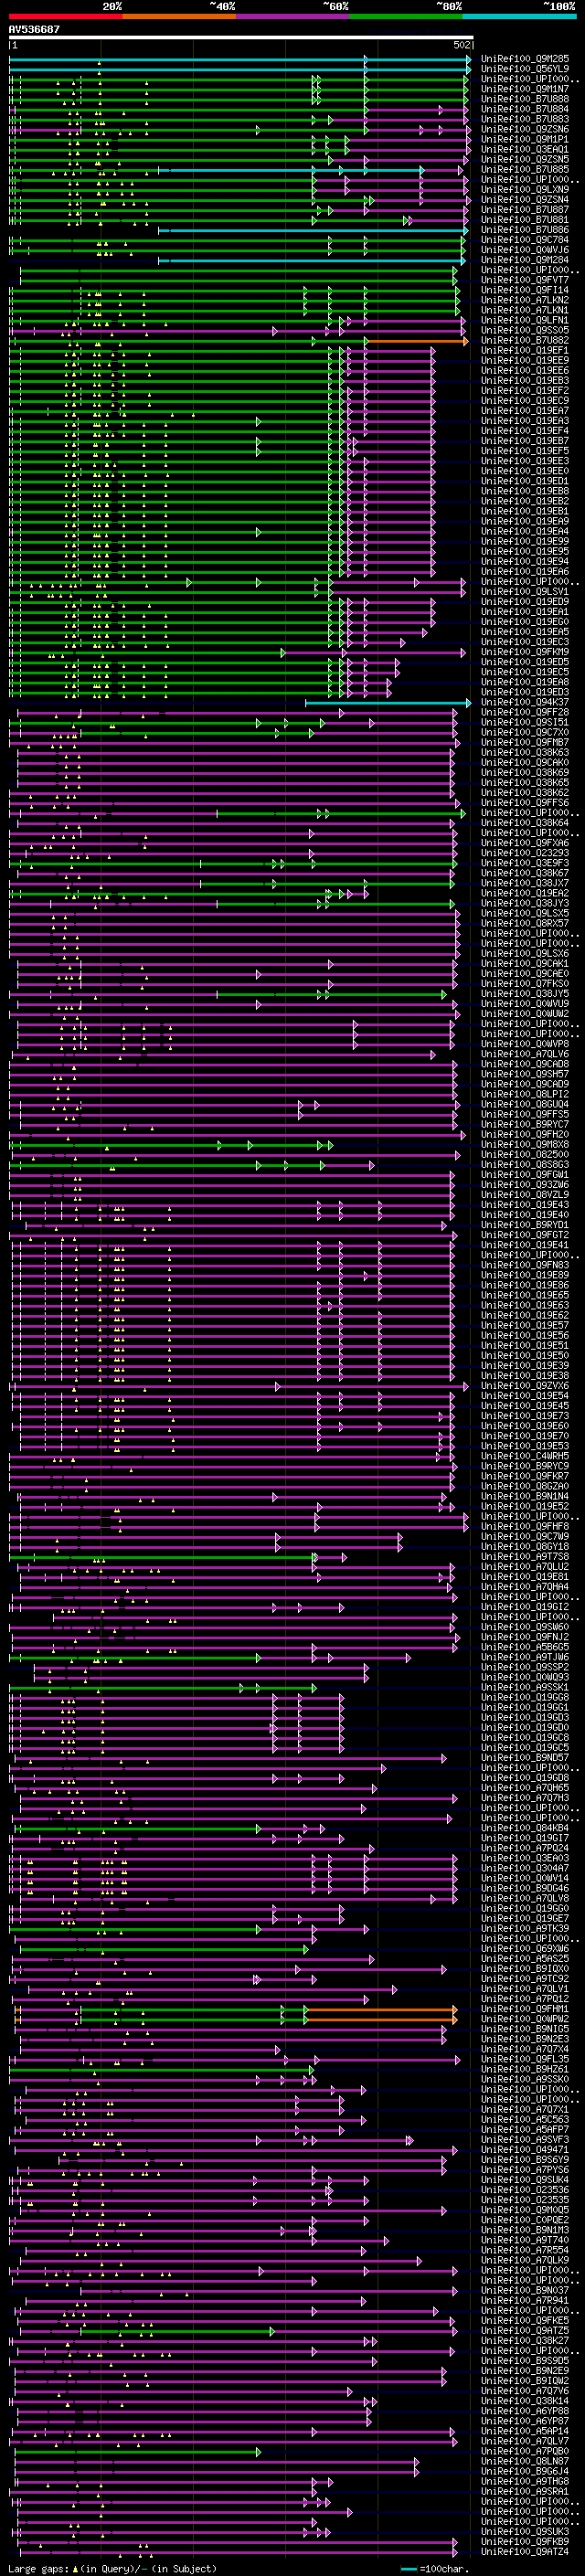Select the UniRef100_Q9M284 label

coord(525,260)
